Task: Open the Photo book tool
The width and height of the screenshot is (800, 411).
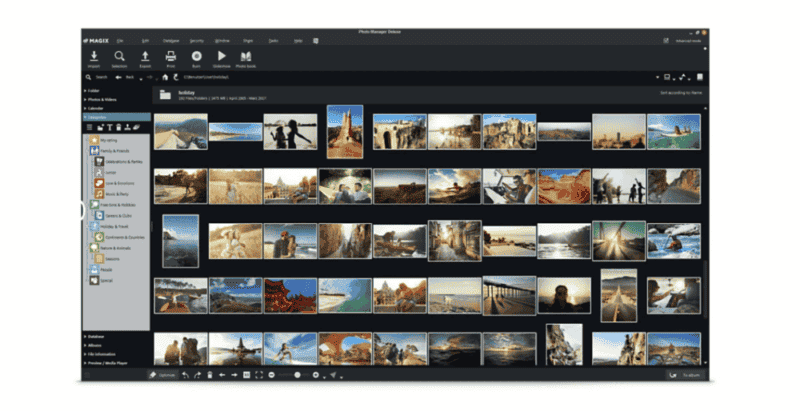Action: [246, 56]
